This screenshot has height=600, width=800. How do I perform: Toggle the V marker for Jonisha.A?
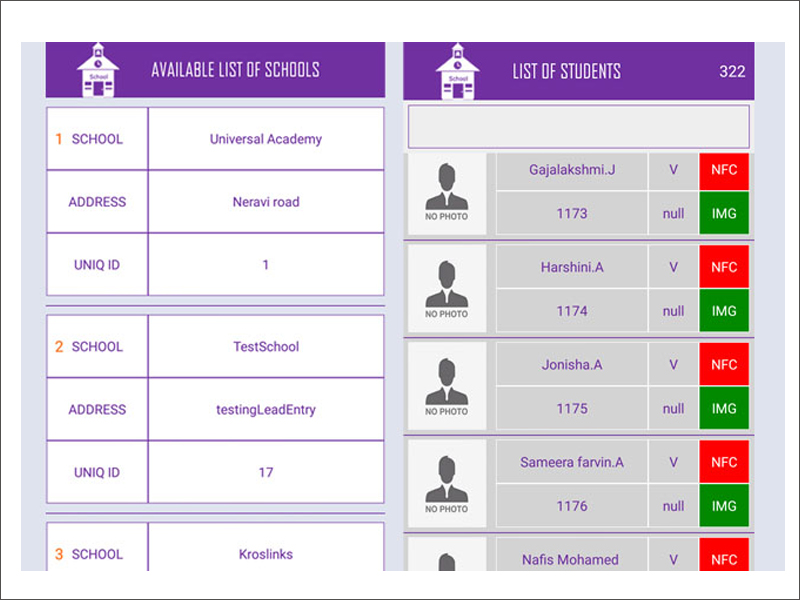coord(673,364)
